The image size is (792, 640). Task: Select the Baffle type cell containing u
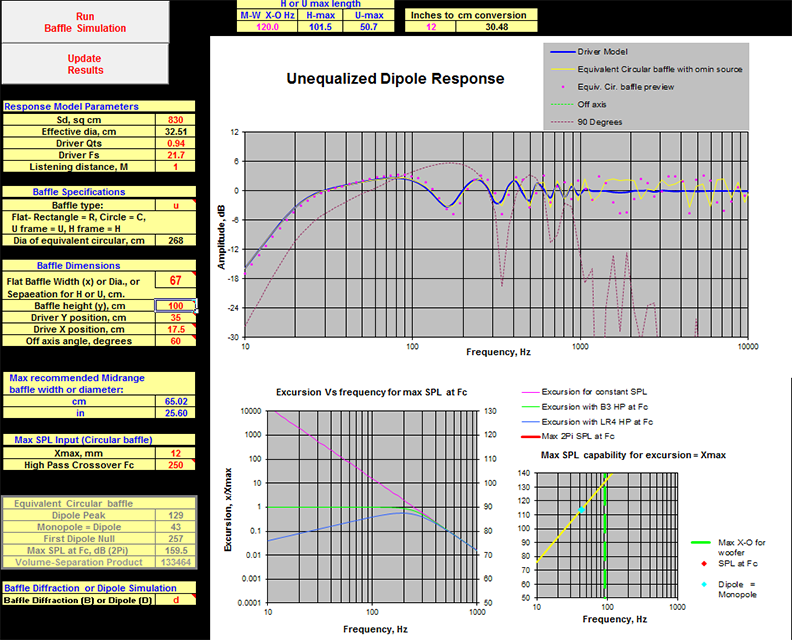point(175,205)
